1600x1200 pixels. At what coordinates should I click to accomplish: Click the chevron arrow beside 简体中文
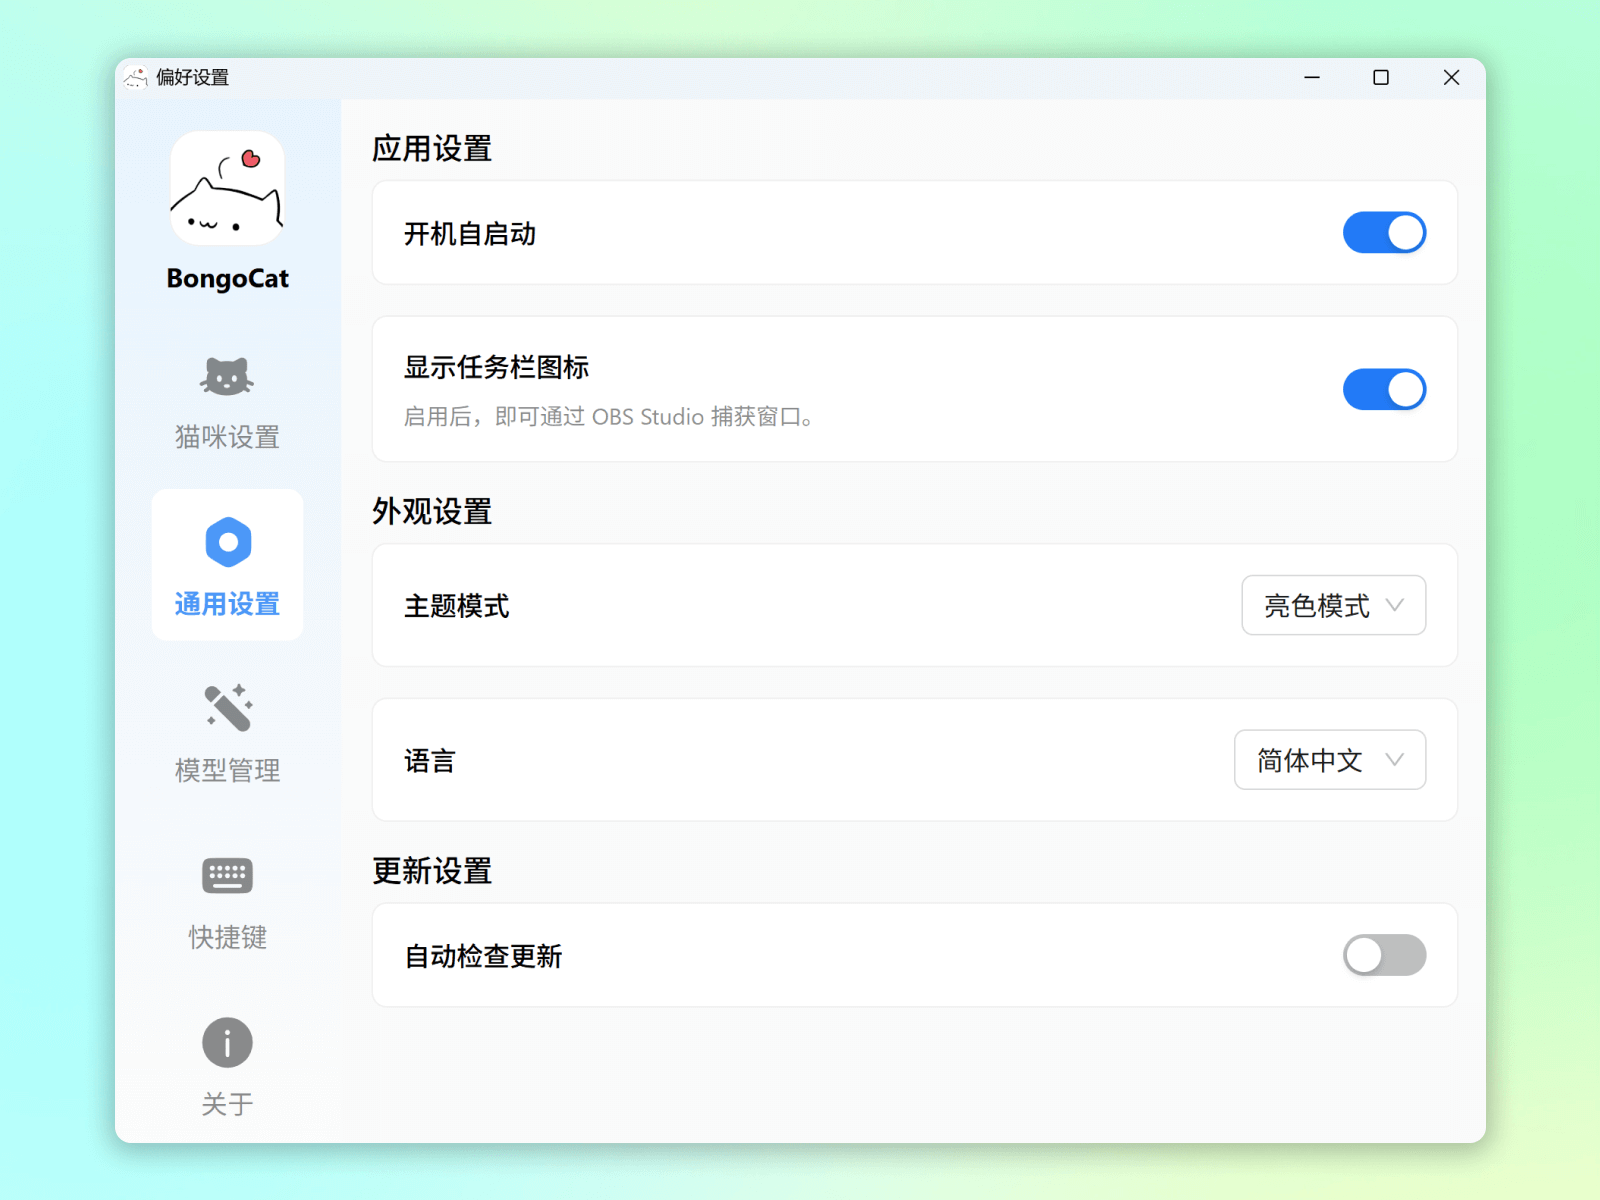pos(1394,760)
